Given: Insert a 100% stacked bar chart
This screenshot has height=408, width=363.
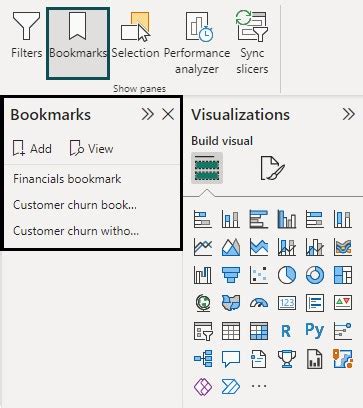Looking at the screenshot, I should click(x=315, y=219).
